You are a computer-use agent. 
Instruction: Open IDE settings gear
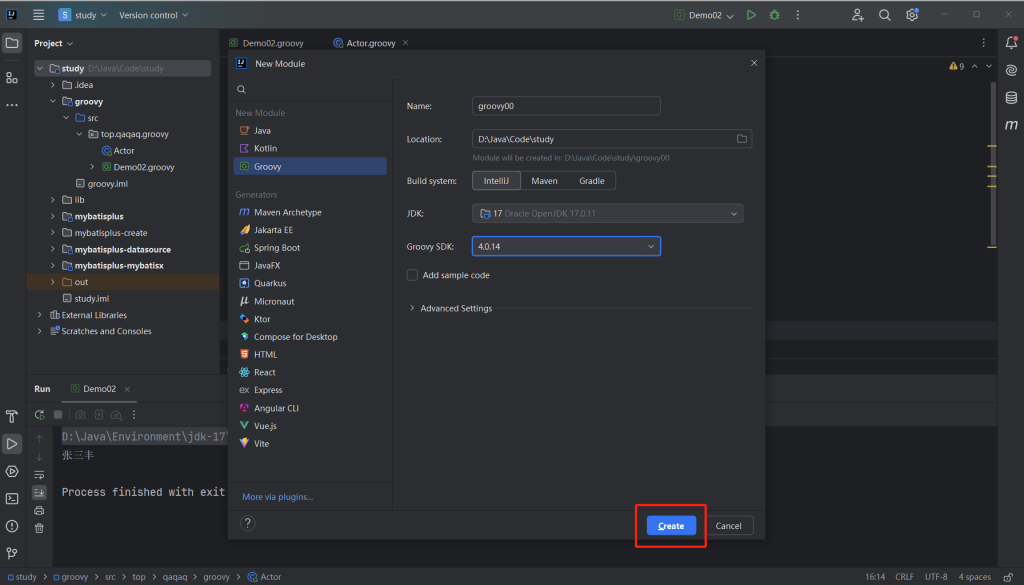coord(912,14)
